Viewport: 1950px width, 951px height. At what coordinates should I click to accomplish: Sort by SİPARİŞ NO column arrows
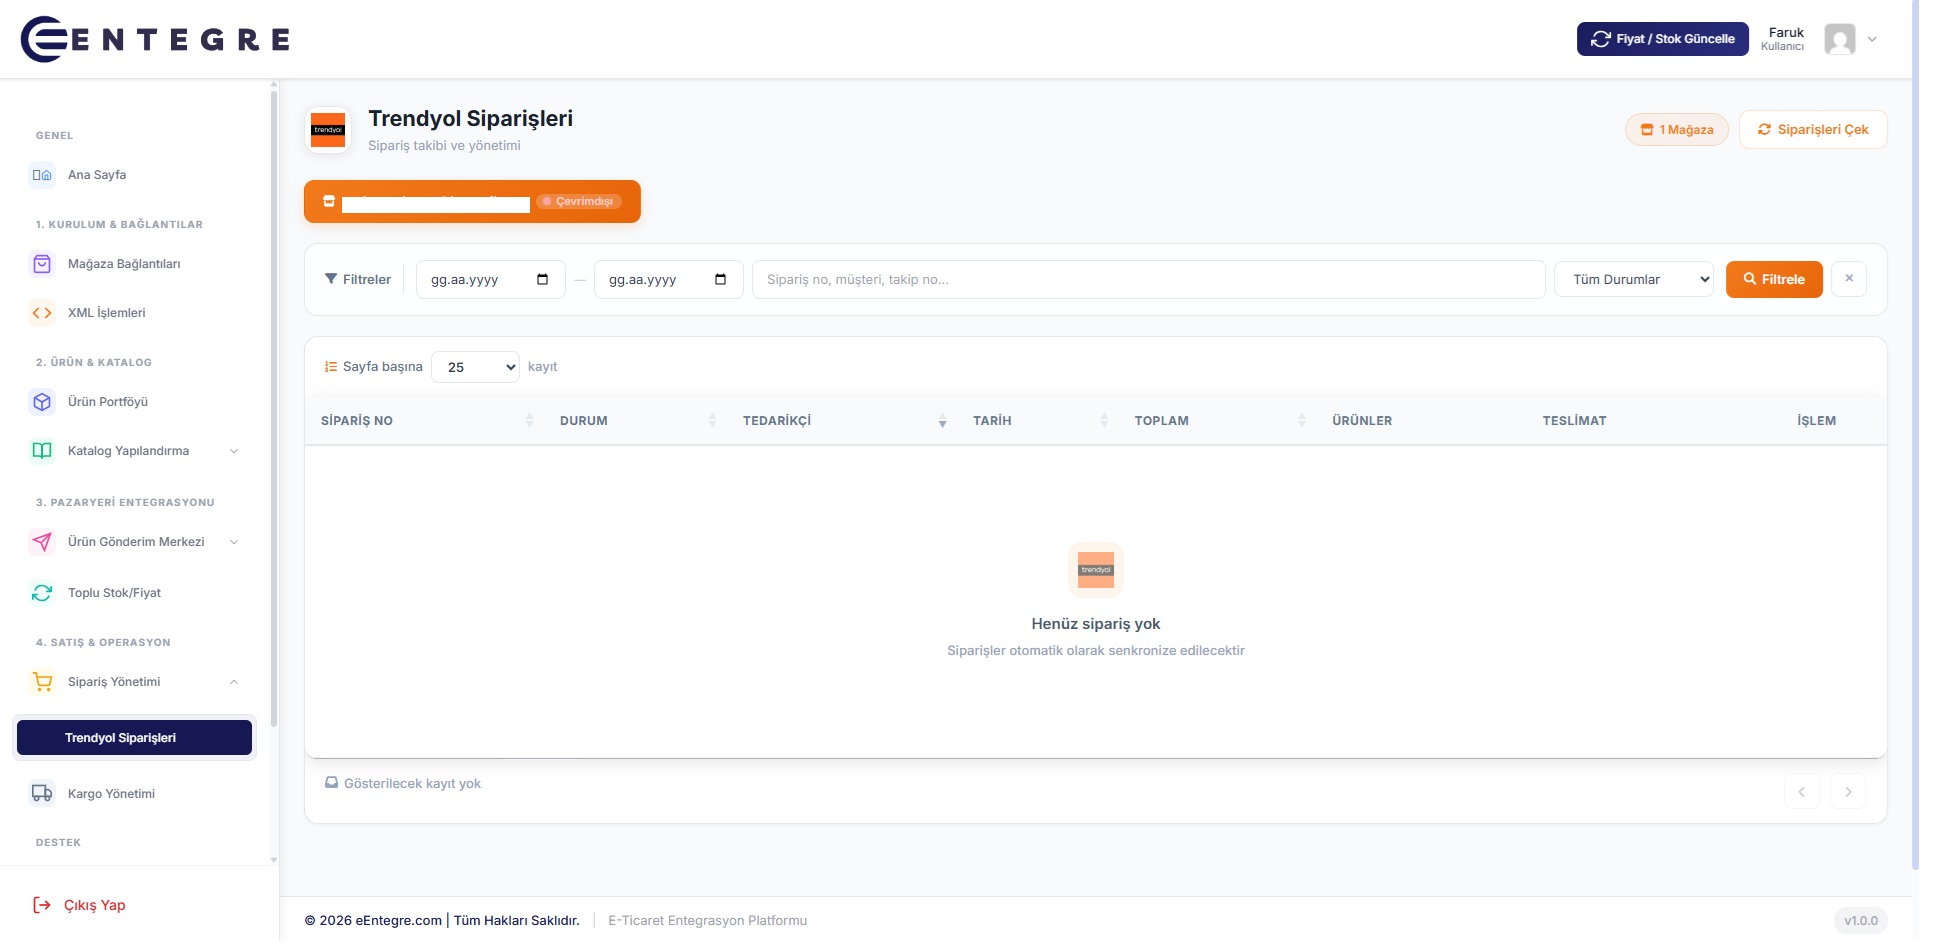(530, 421)
